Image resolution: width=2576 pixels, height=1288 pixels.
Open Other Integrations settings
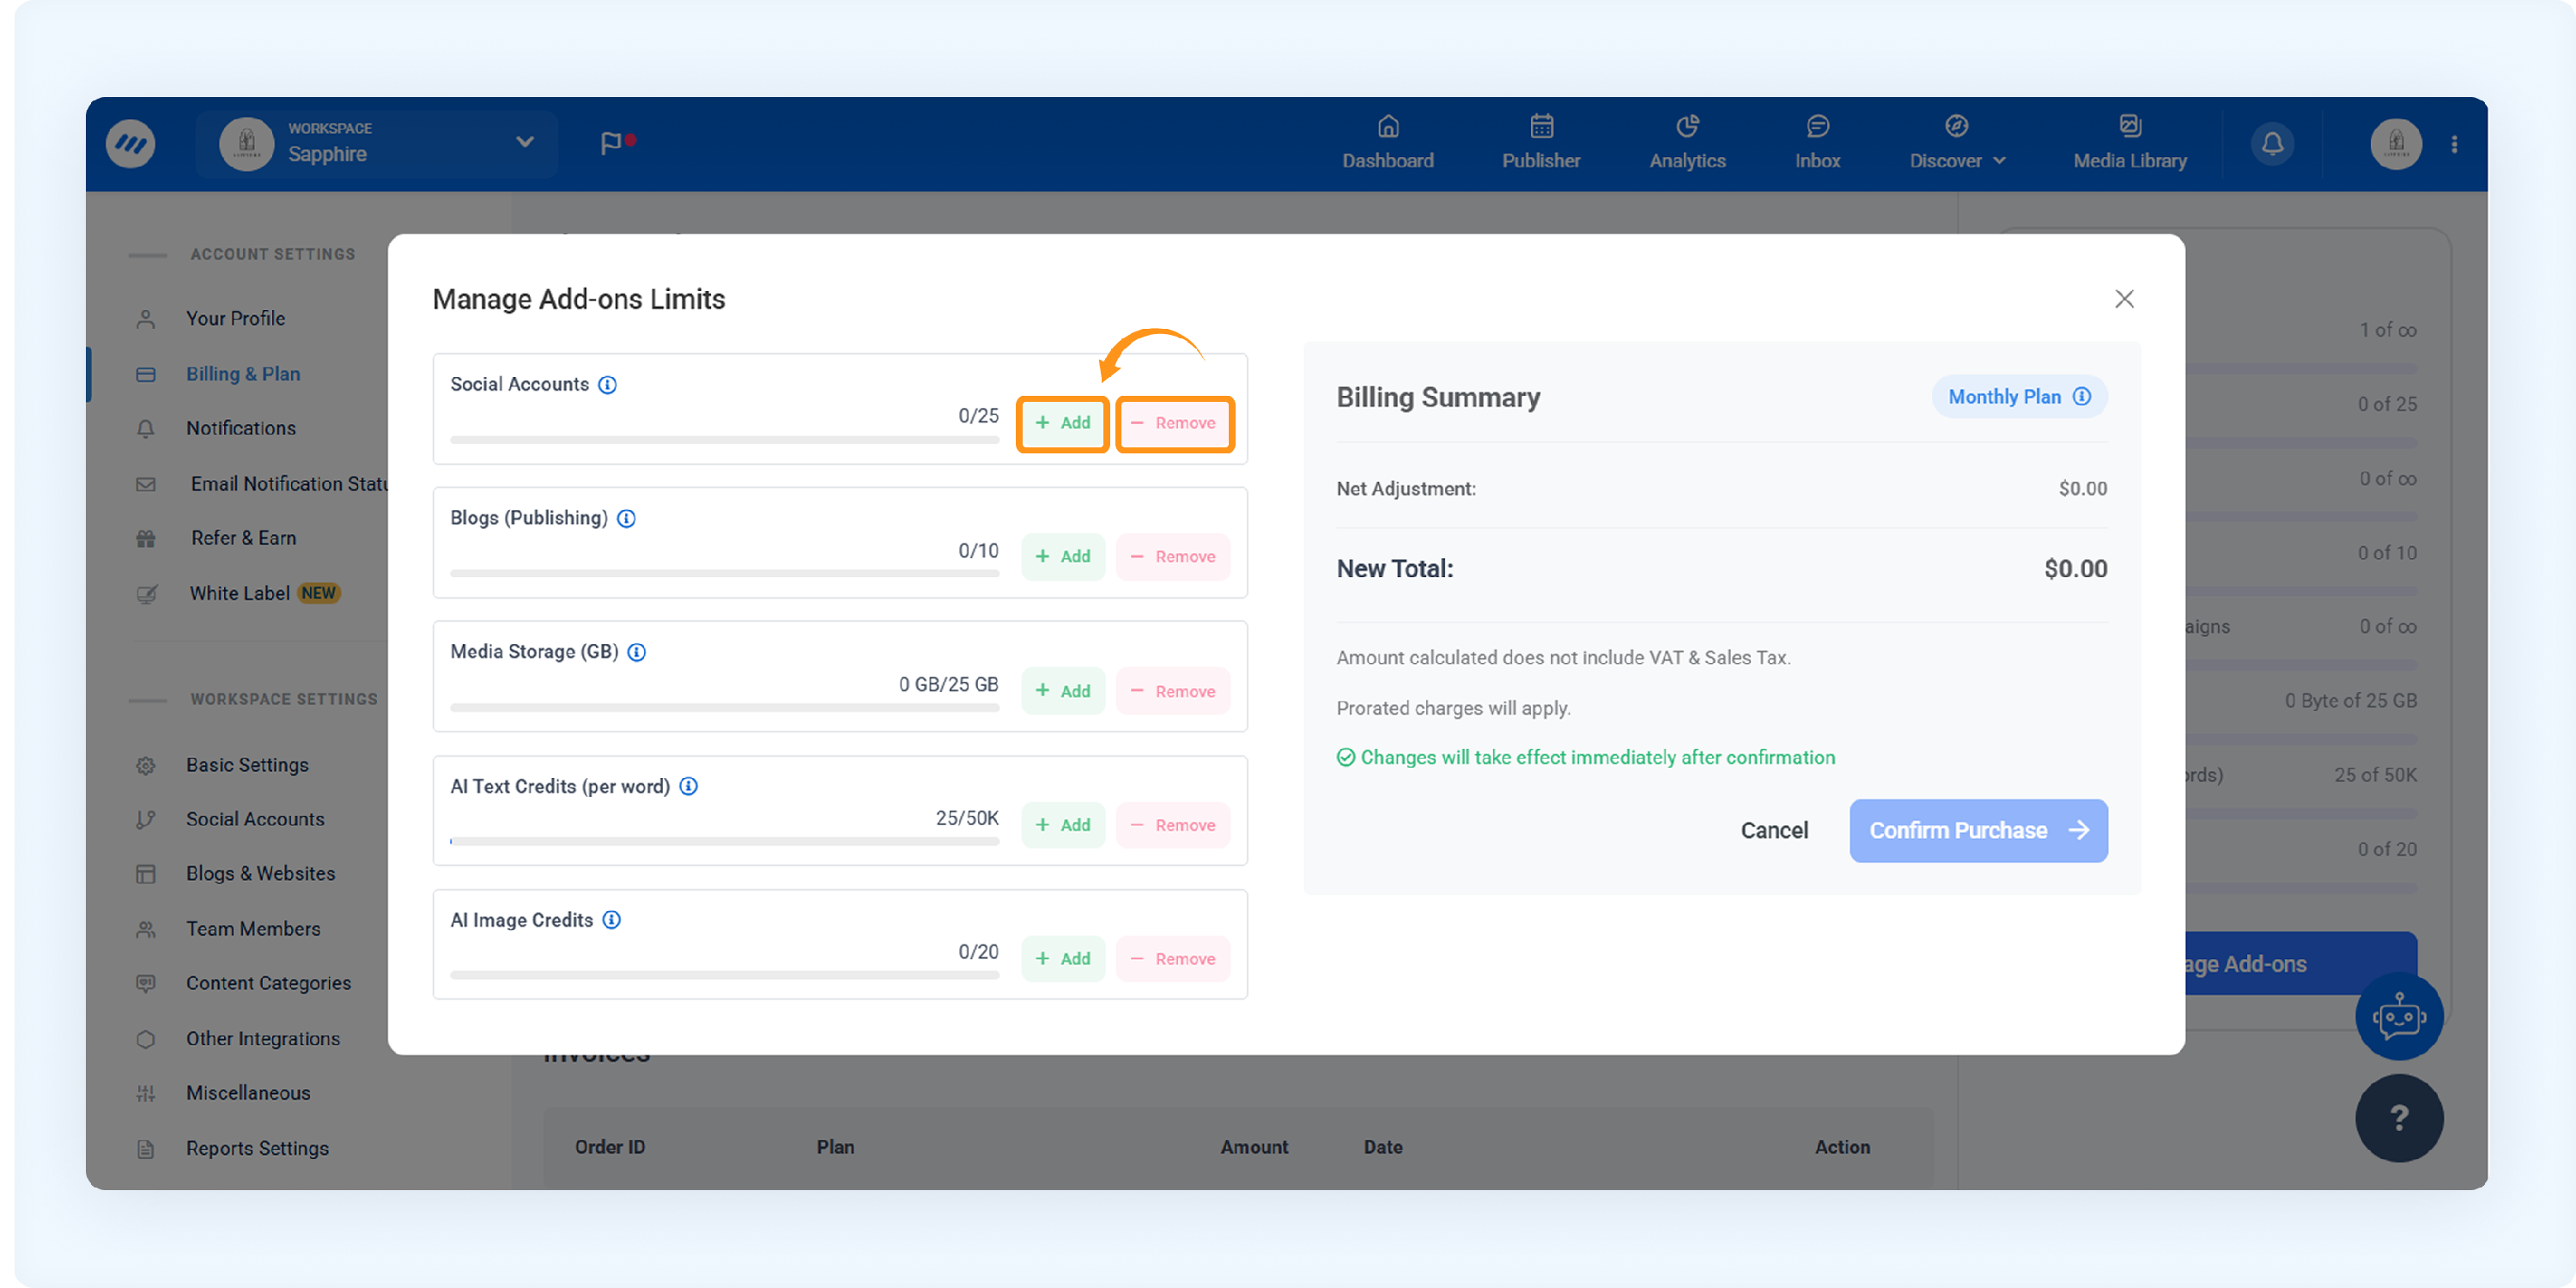[262, 1039]
